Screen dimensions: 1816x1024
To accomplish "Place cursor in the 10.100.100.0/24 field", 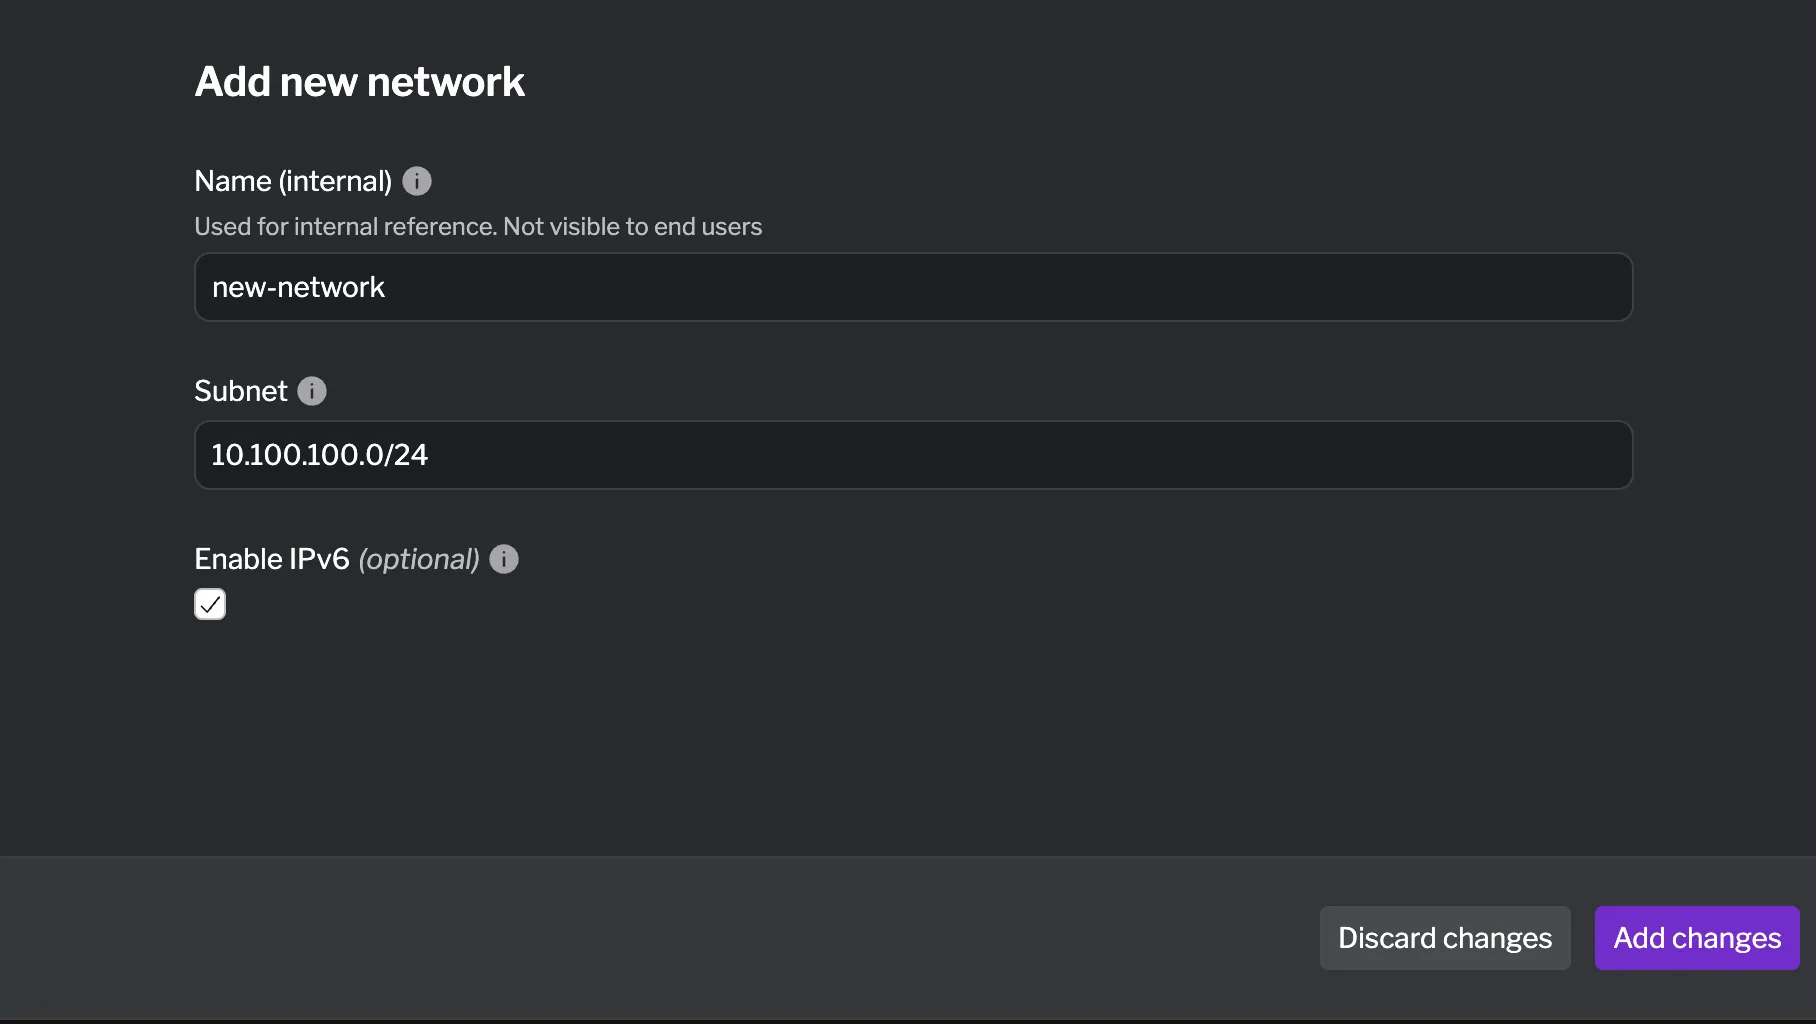I will (912, 455).
